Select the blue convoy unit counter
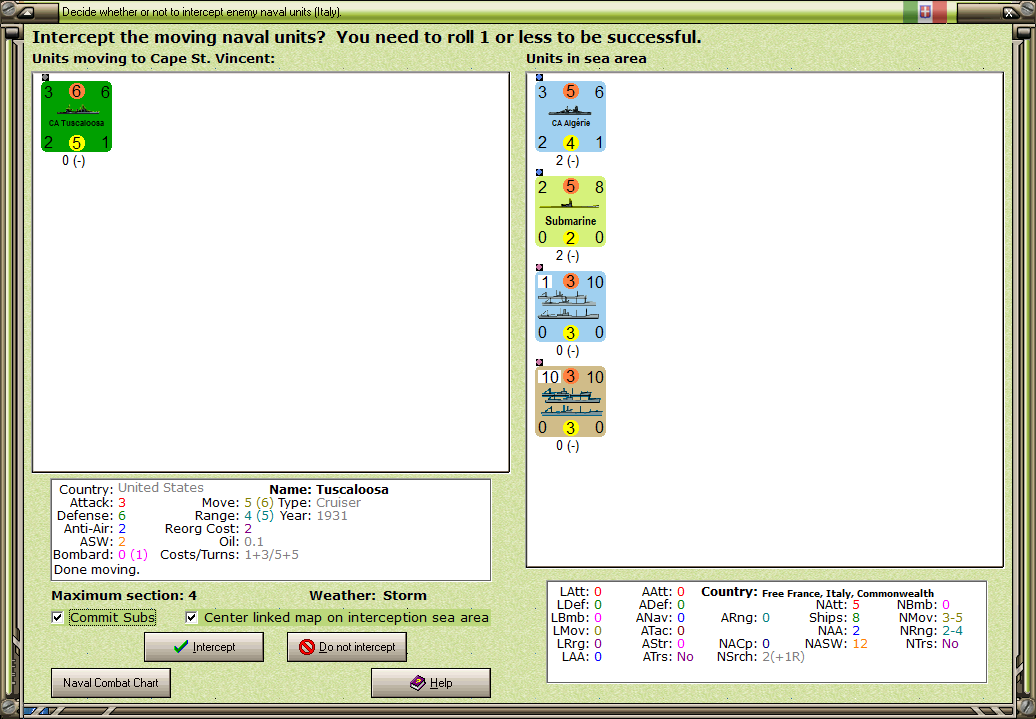1036x719 pixels. [x=570, y=307]
